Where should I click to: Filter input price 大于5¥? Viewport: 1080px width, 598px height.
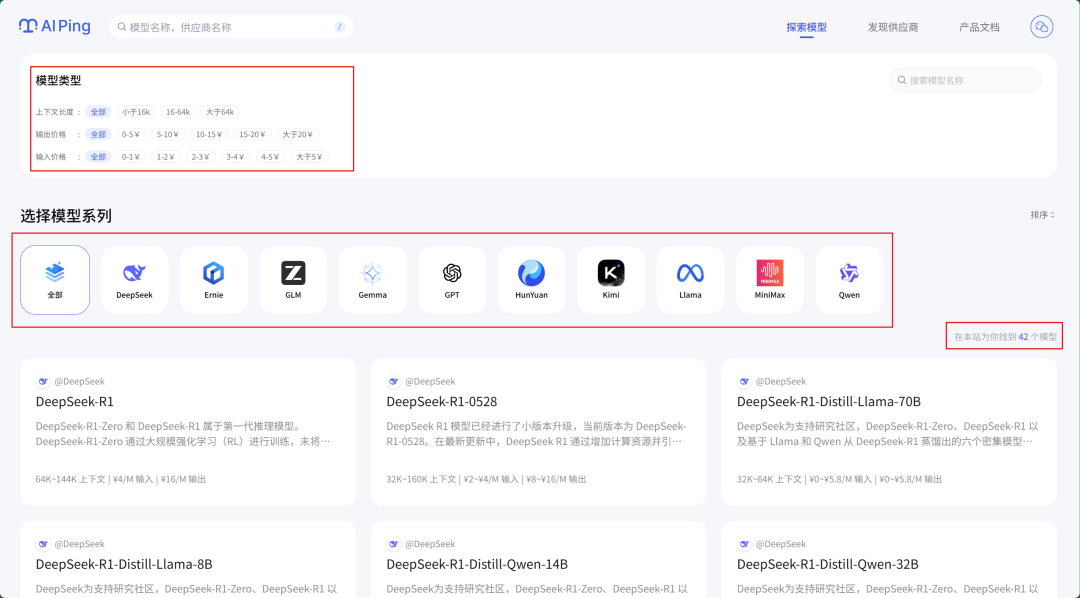tap(310, 157)
